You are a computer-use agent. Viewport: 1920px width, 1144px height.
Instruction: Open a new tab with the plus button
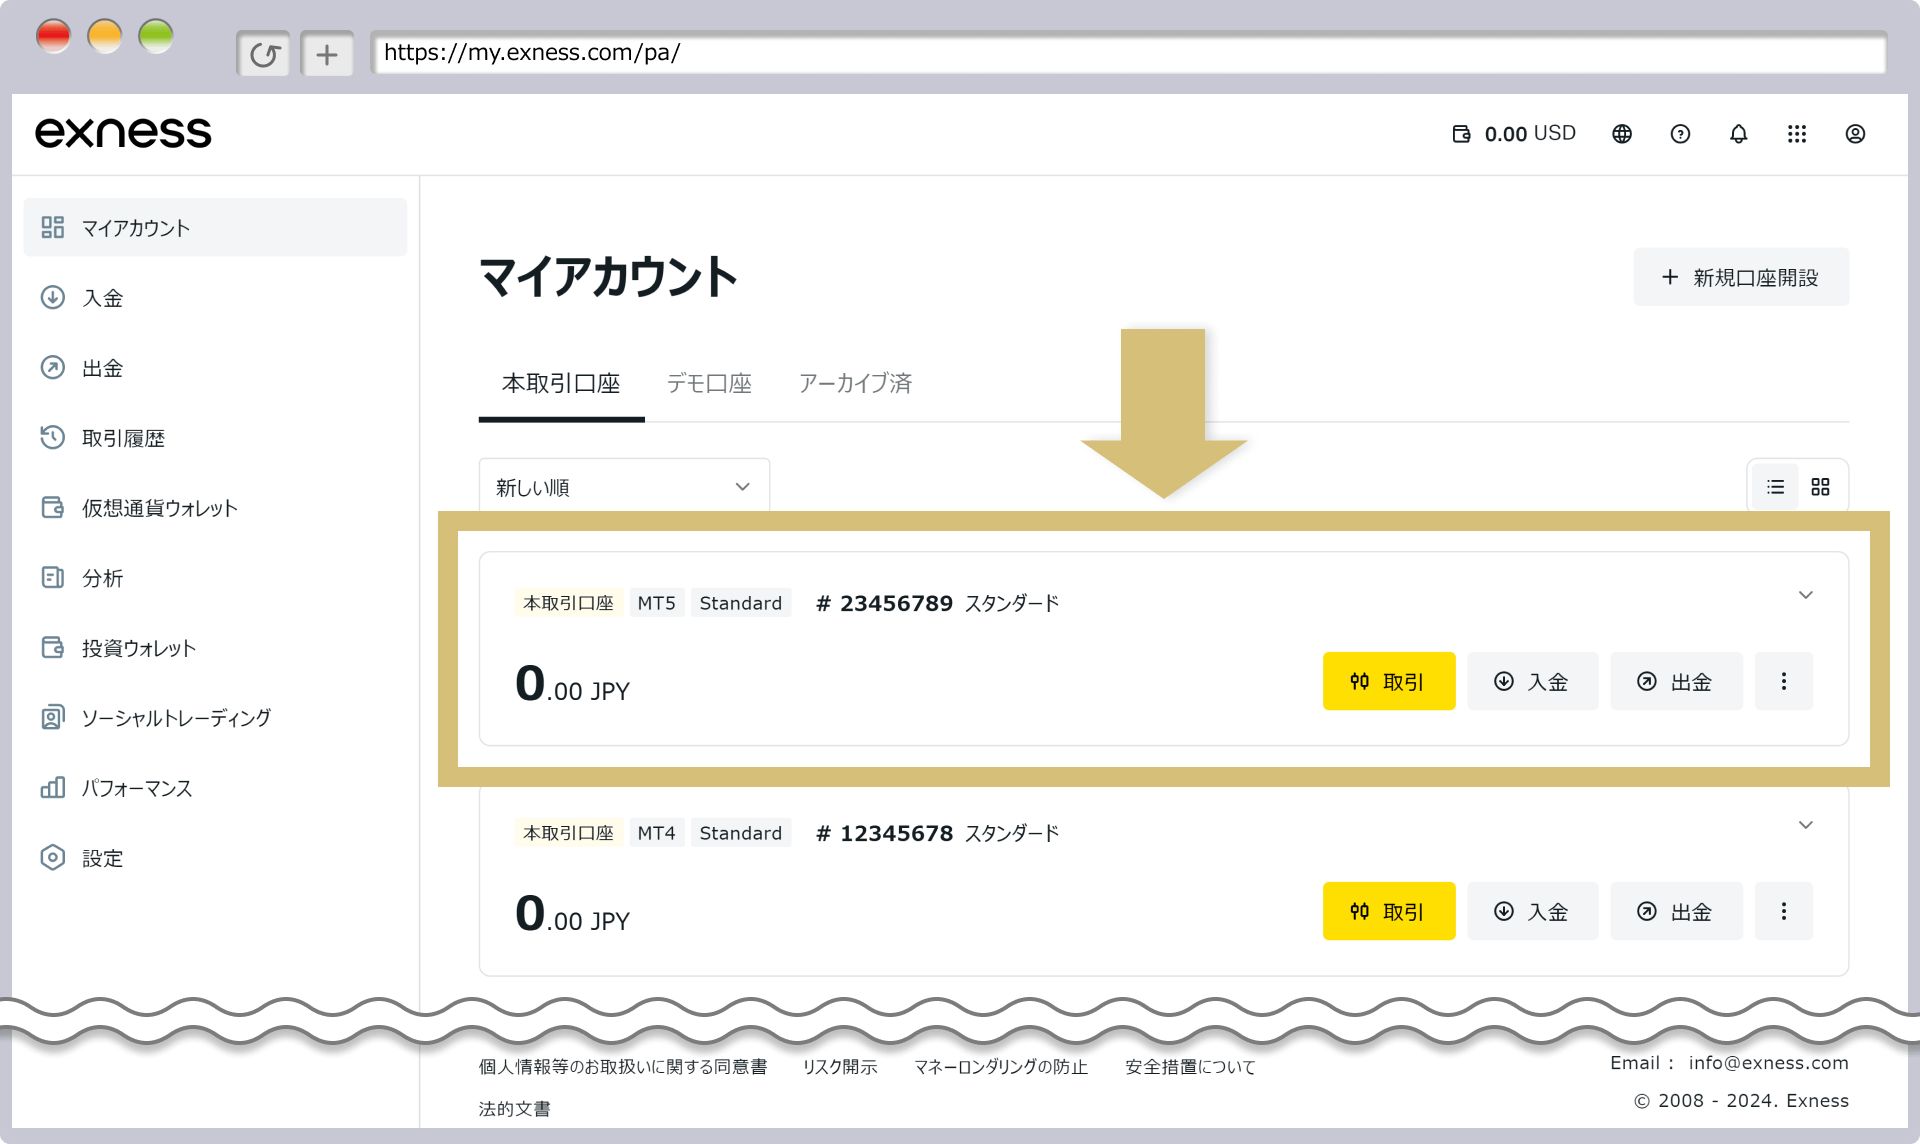tap(327, 54)
